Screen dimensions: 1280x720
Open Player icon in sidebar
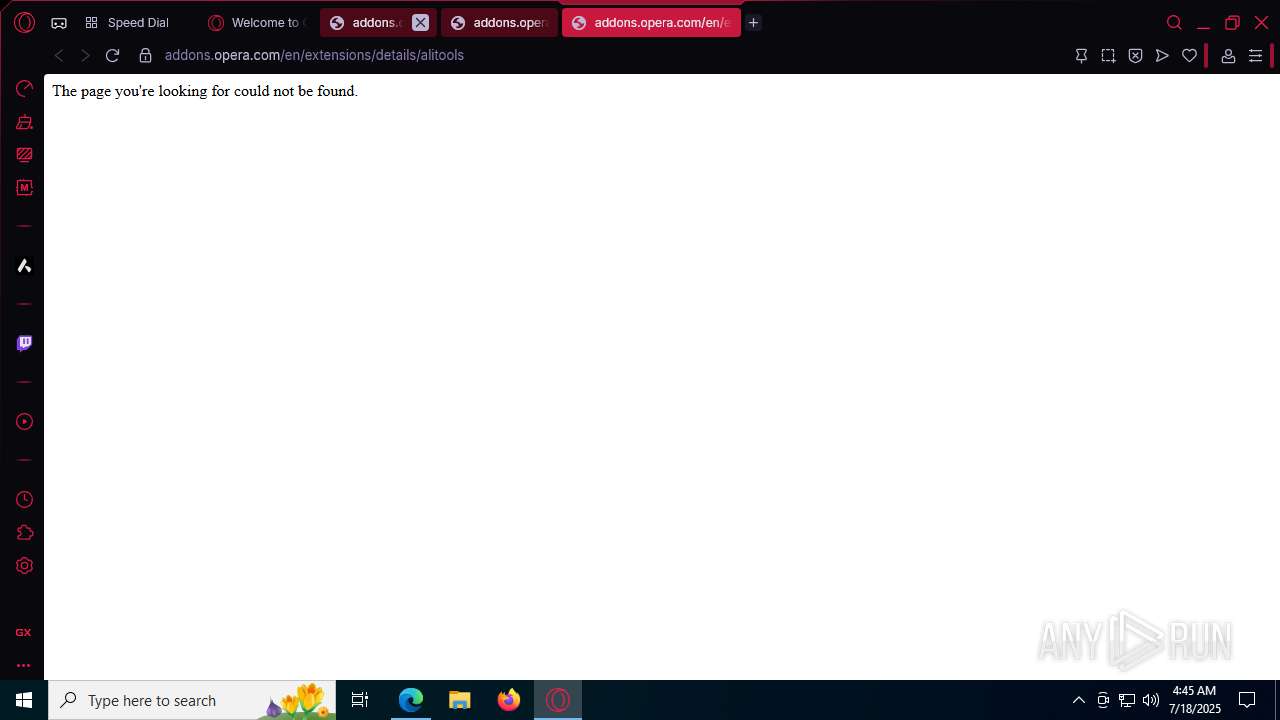[24, 421]
